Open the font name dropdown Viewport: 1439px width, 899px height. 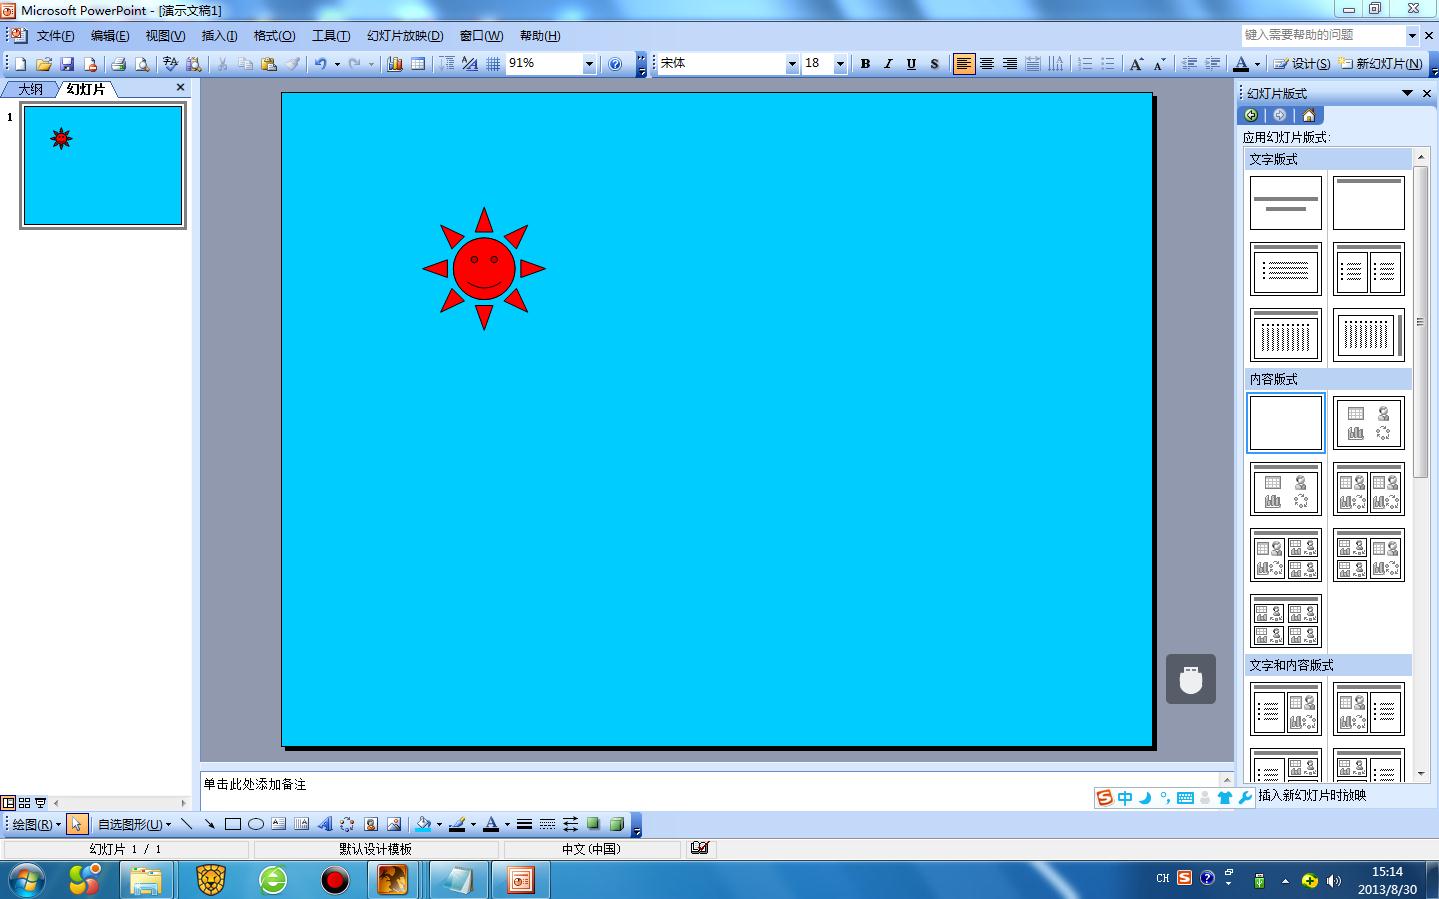point(792,64)
